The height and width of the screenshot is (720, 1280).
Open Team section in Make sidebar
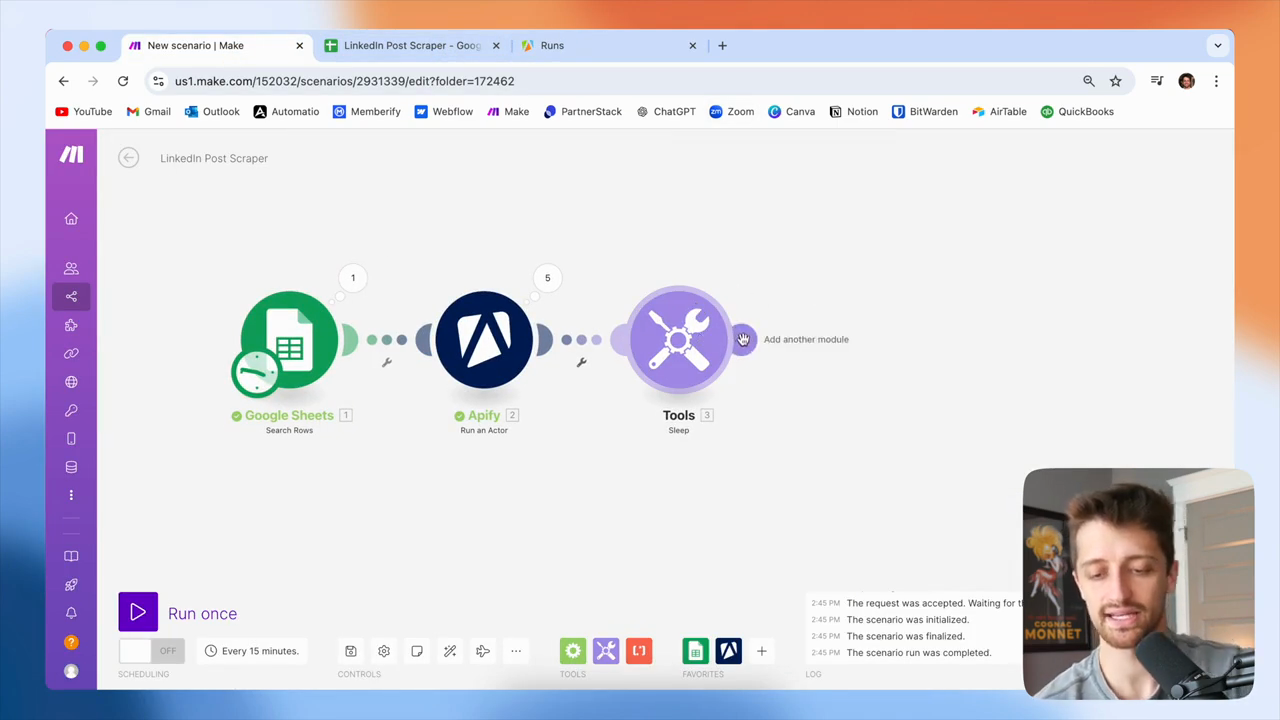tap(71, 268)
